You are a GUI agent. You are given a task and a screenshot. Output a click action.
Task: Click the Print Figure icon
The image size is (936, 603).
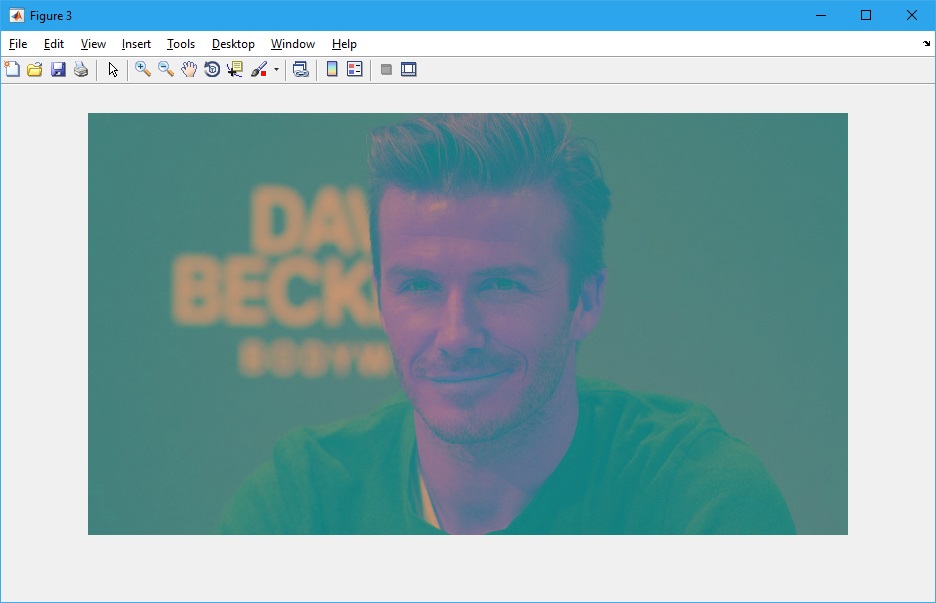[81, 70]
